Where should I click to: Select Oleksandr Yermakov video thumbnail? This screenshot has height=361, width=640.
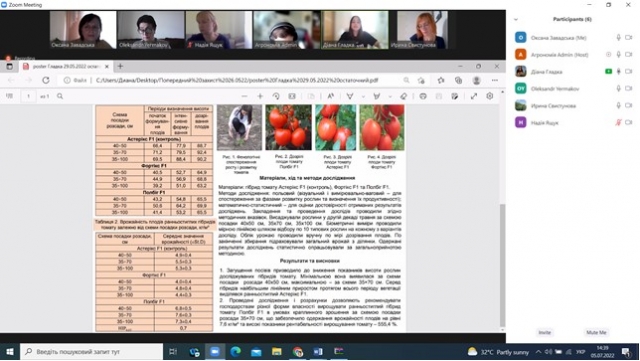(x=151, y=30)
